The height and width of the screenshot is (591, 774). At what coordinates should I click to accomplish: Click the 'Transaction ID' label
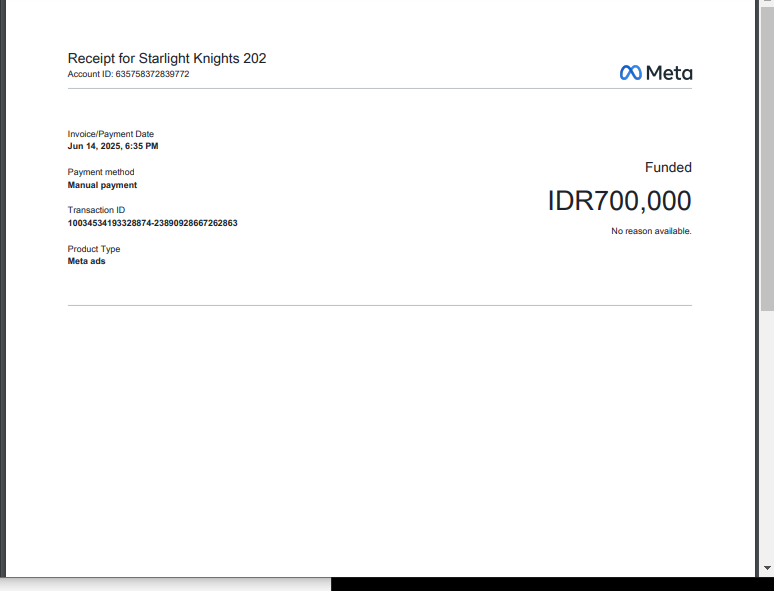(x=97, y=210)
